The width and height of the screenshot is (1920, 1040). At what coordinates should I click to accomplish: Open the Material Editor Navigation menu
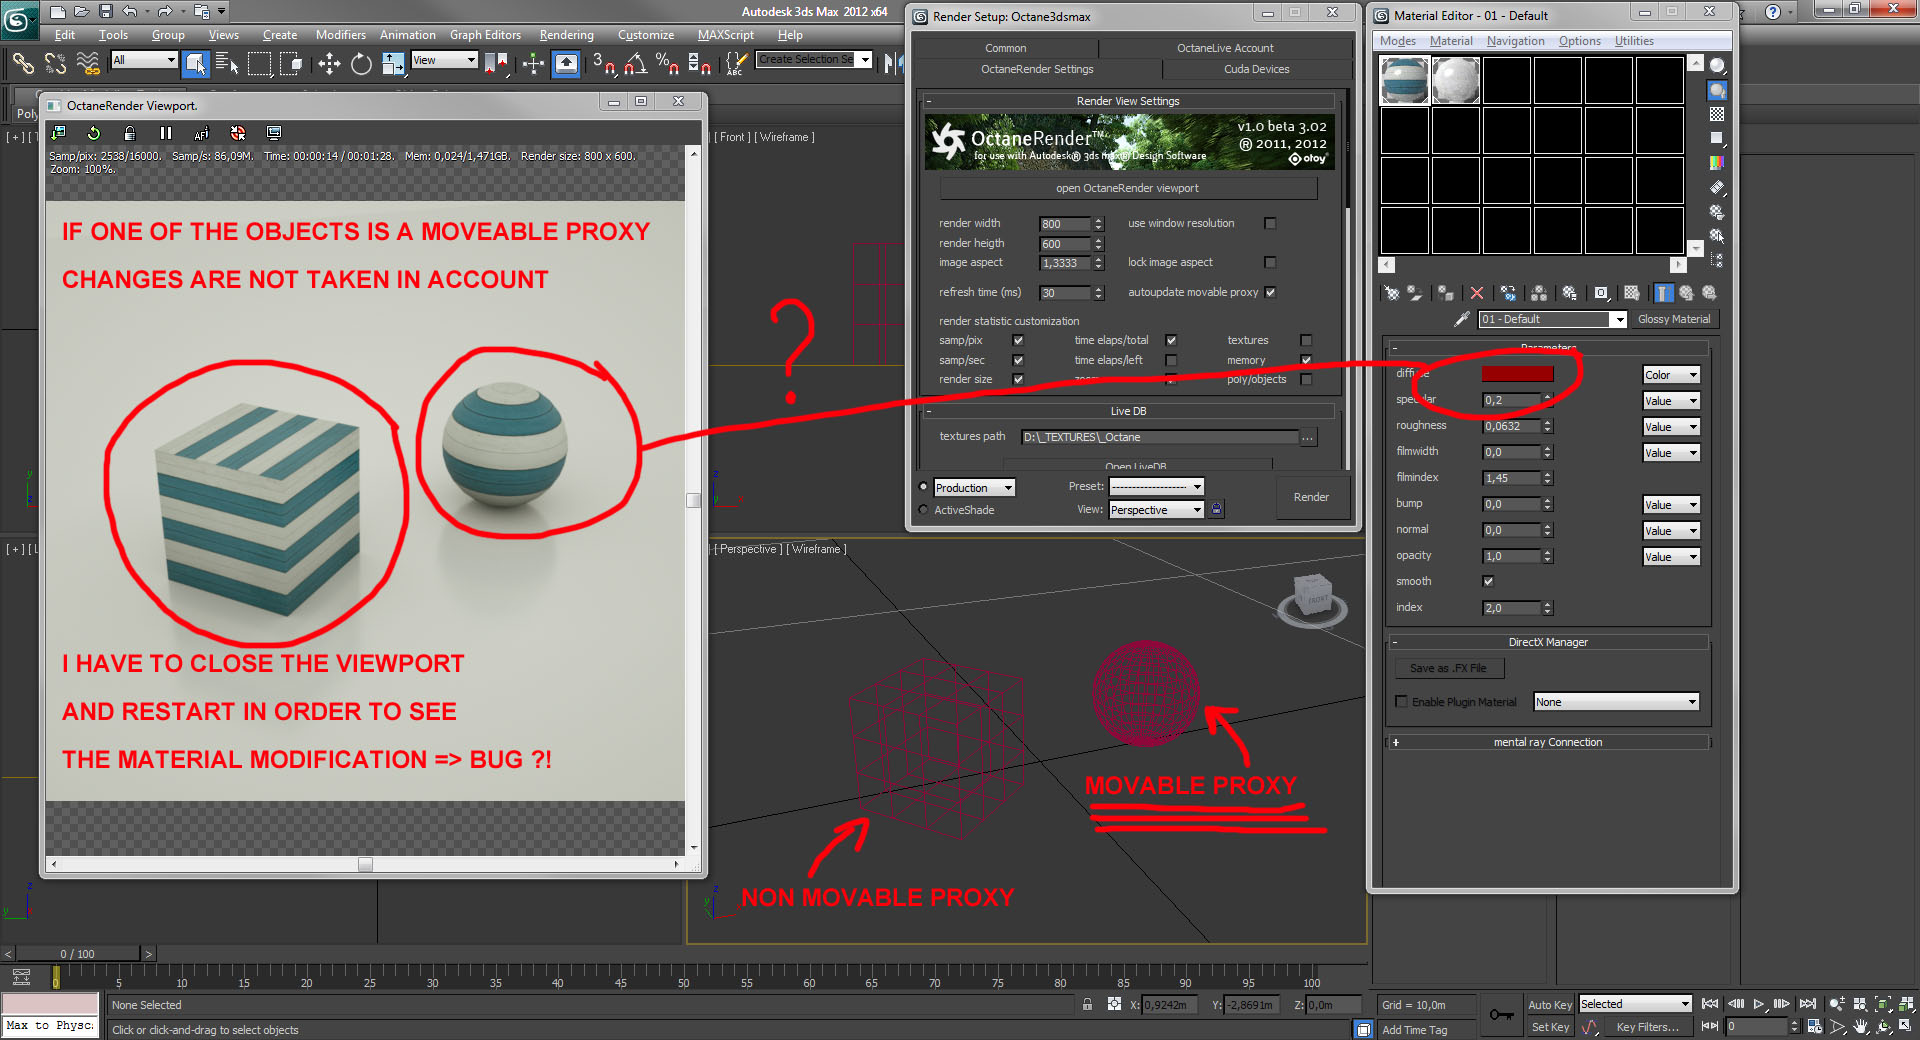click(x=1515, y=41)
